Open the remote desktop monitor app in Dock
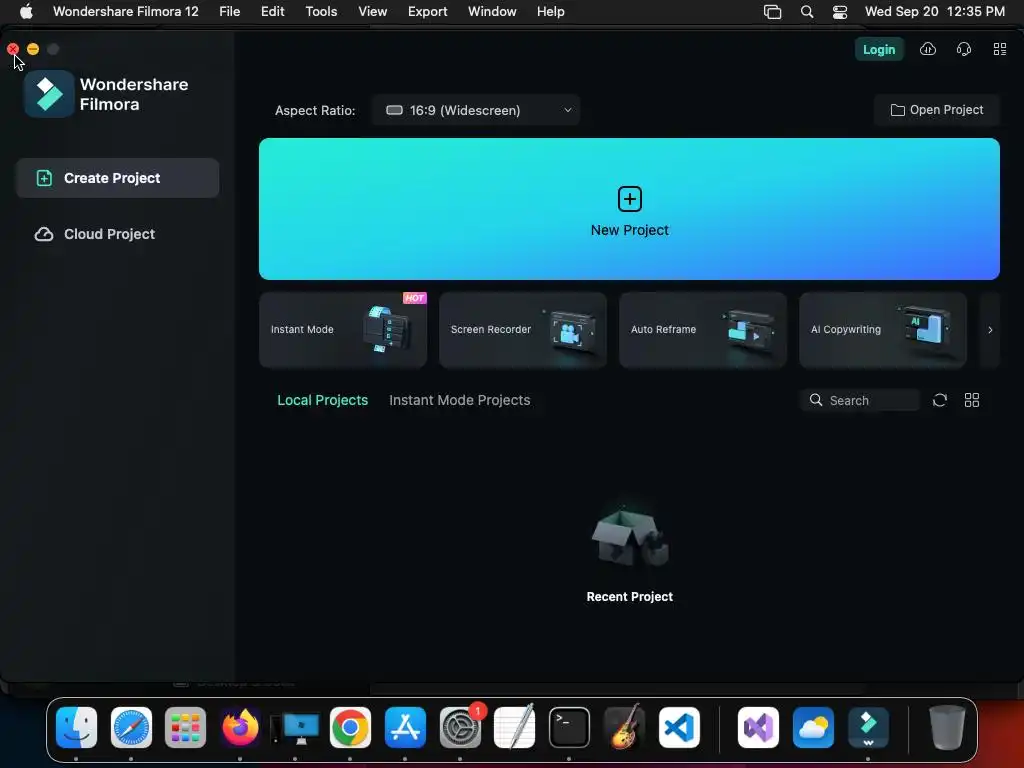The image size is (1024, 768). 295,729
